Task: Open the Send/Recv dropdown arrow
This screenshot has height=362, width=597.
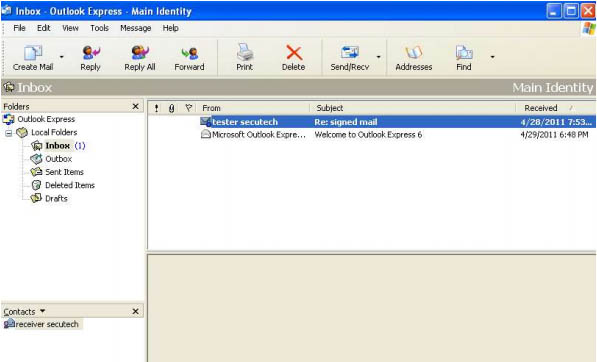Action: 378,57
